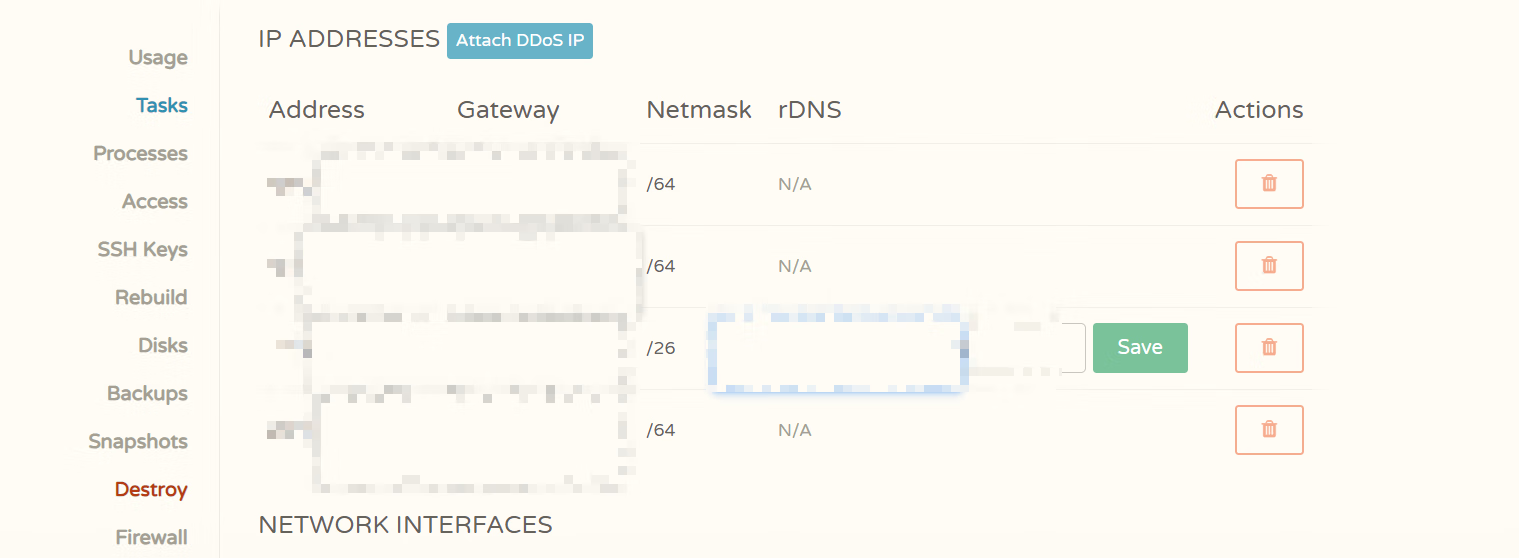Go to the Tasks section

click(162, 106)
